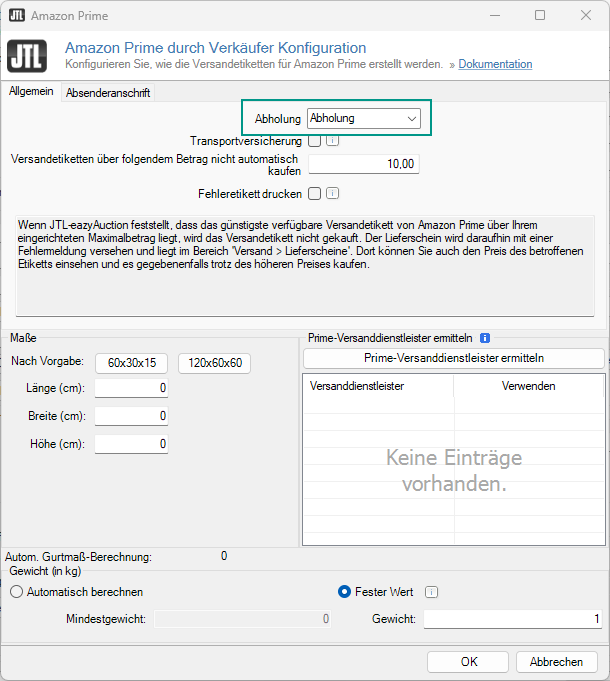The image size is (610, 681).
Task: Click the Verwenden column header
Action: click(x=528, y=386)
